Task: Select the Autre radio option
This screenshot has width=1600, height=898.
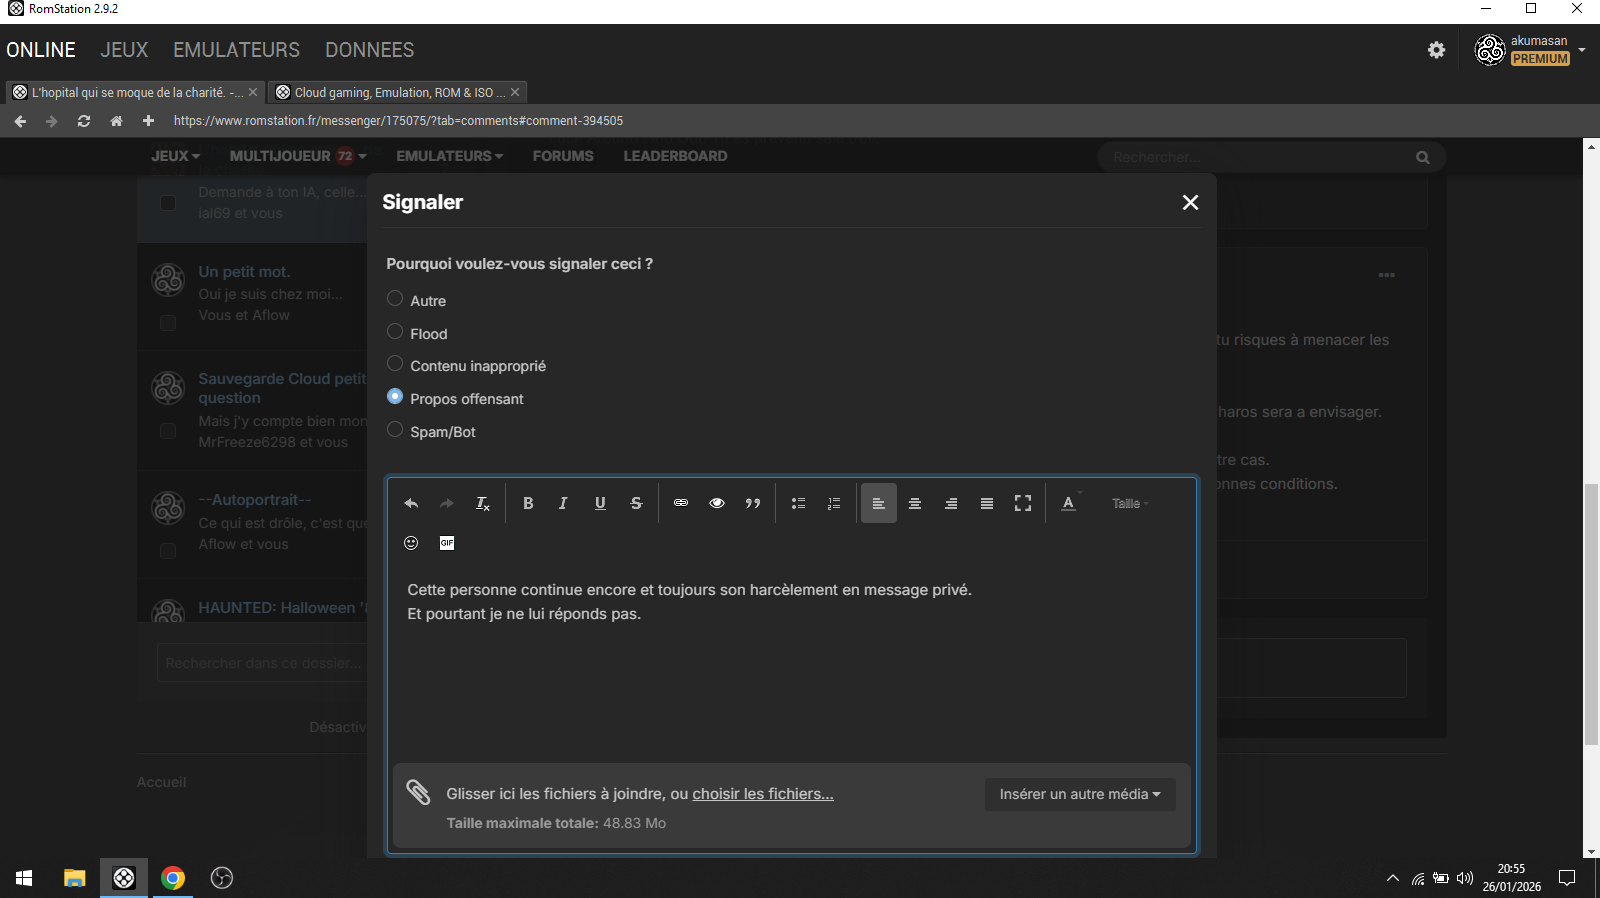Action: point(395,299)
